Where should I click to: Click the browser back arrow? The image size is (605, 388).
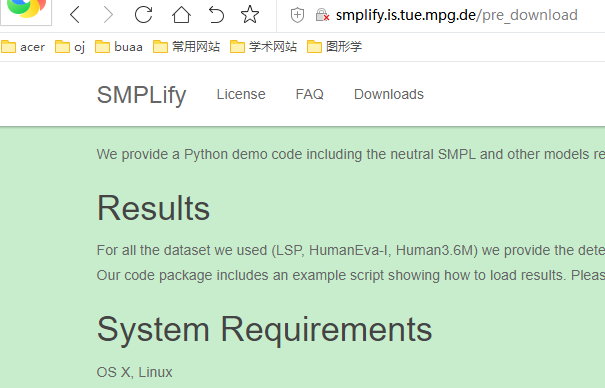75,15
